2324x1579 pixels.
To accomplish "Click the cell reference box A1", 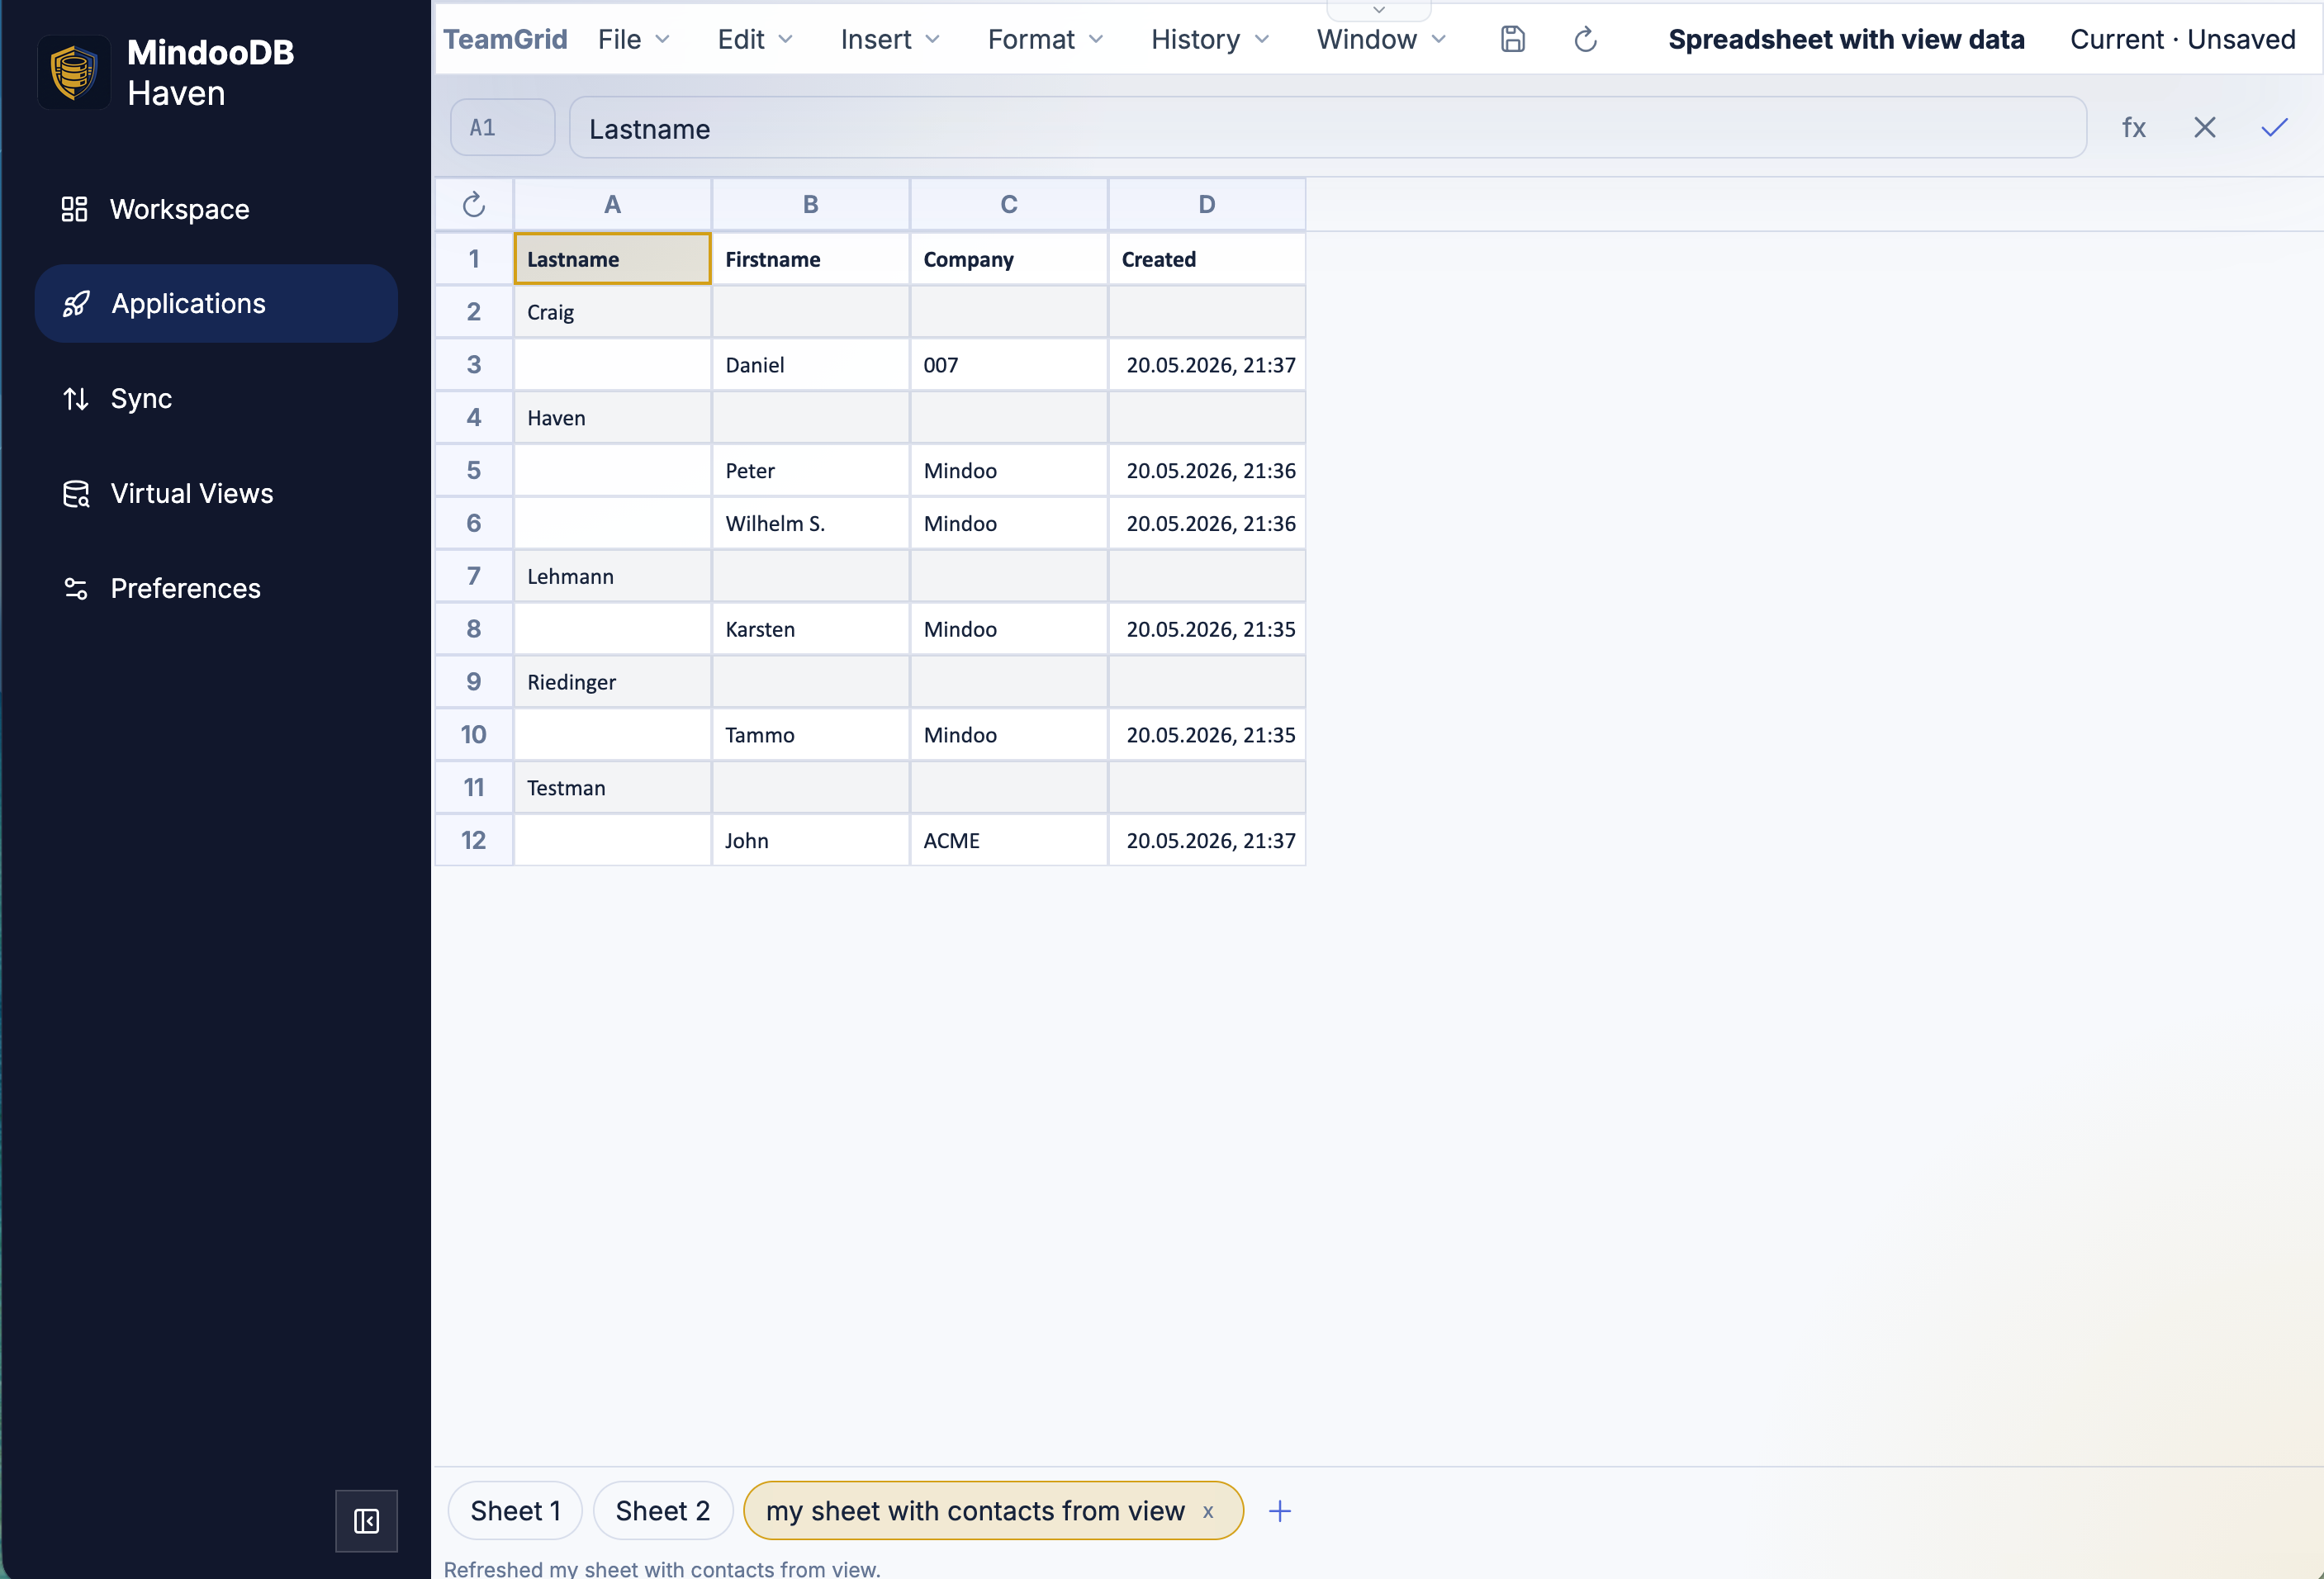I will click(x=502, y=128).
